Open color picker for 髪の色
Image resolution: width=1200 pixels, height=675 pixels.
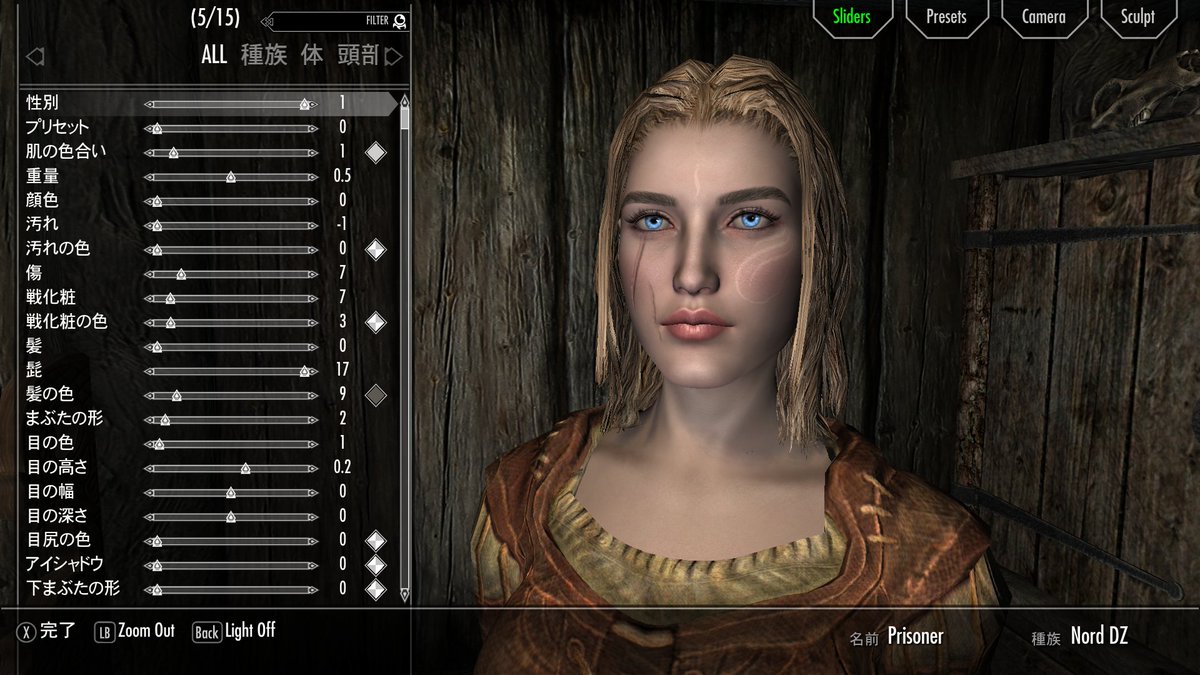click(x=375, y=395)
